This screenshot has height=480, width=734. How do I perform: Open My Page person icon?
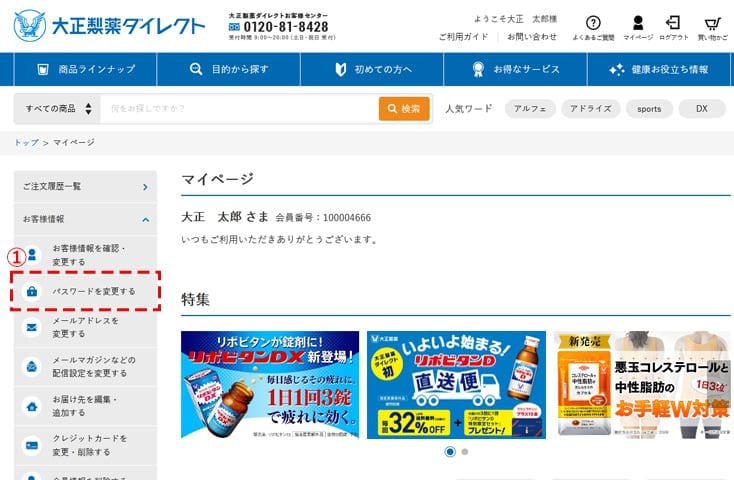638,23
